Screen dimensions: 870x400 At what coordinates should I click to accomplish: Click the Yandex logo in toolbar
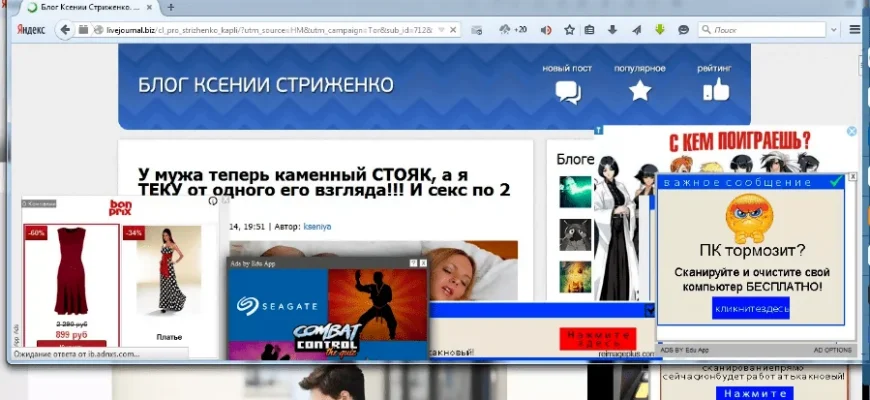coord(28,30)
